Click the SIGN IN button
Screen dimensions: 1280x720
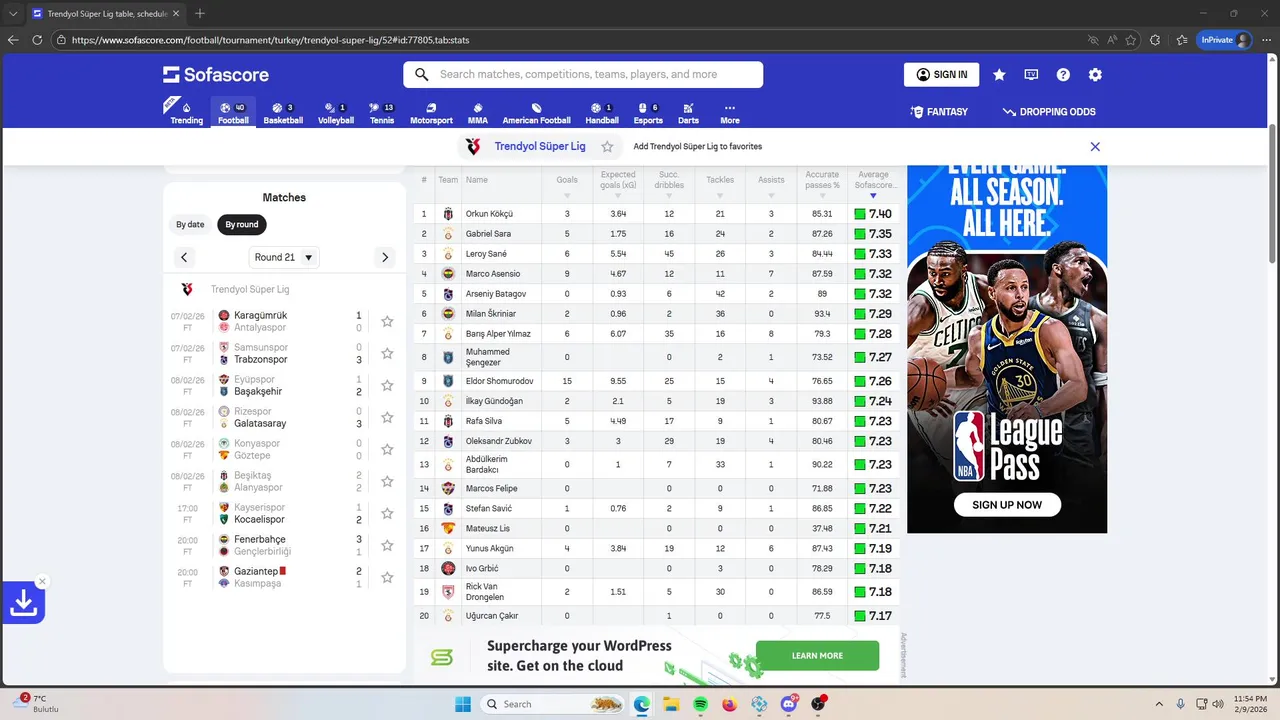tap(941, 75)
